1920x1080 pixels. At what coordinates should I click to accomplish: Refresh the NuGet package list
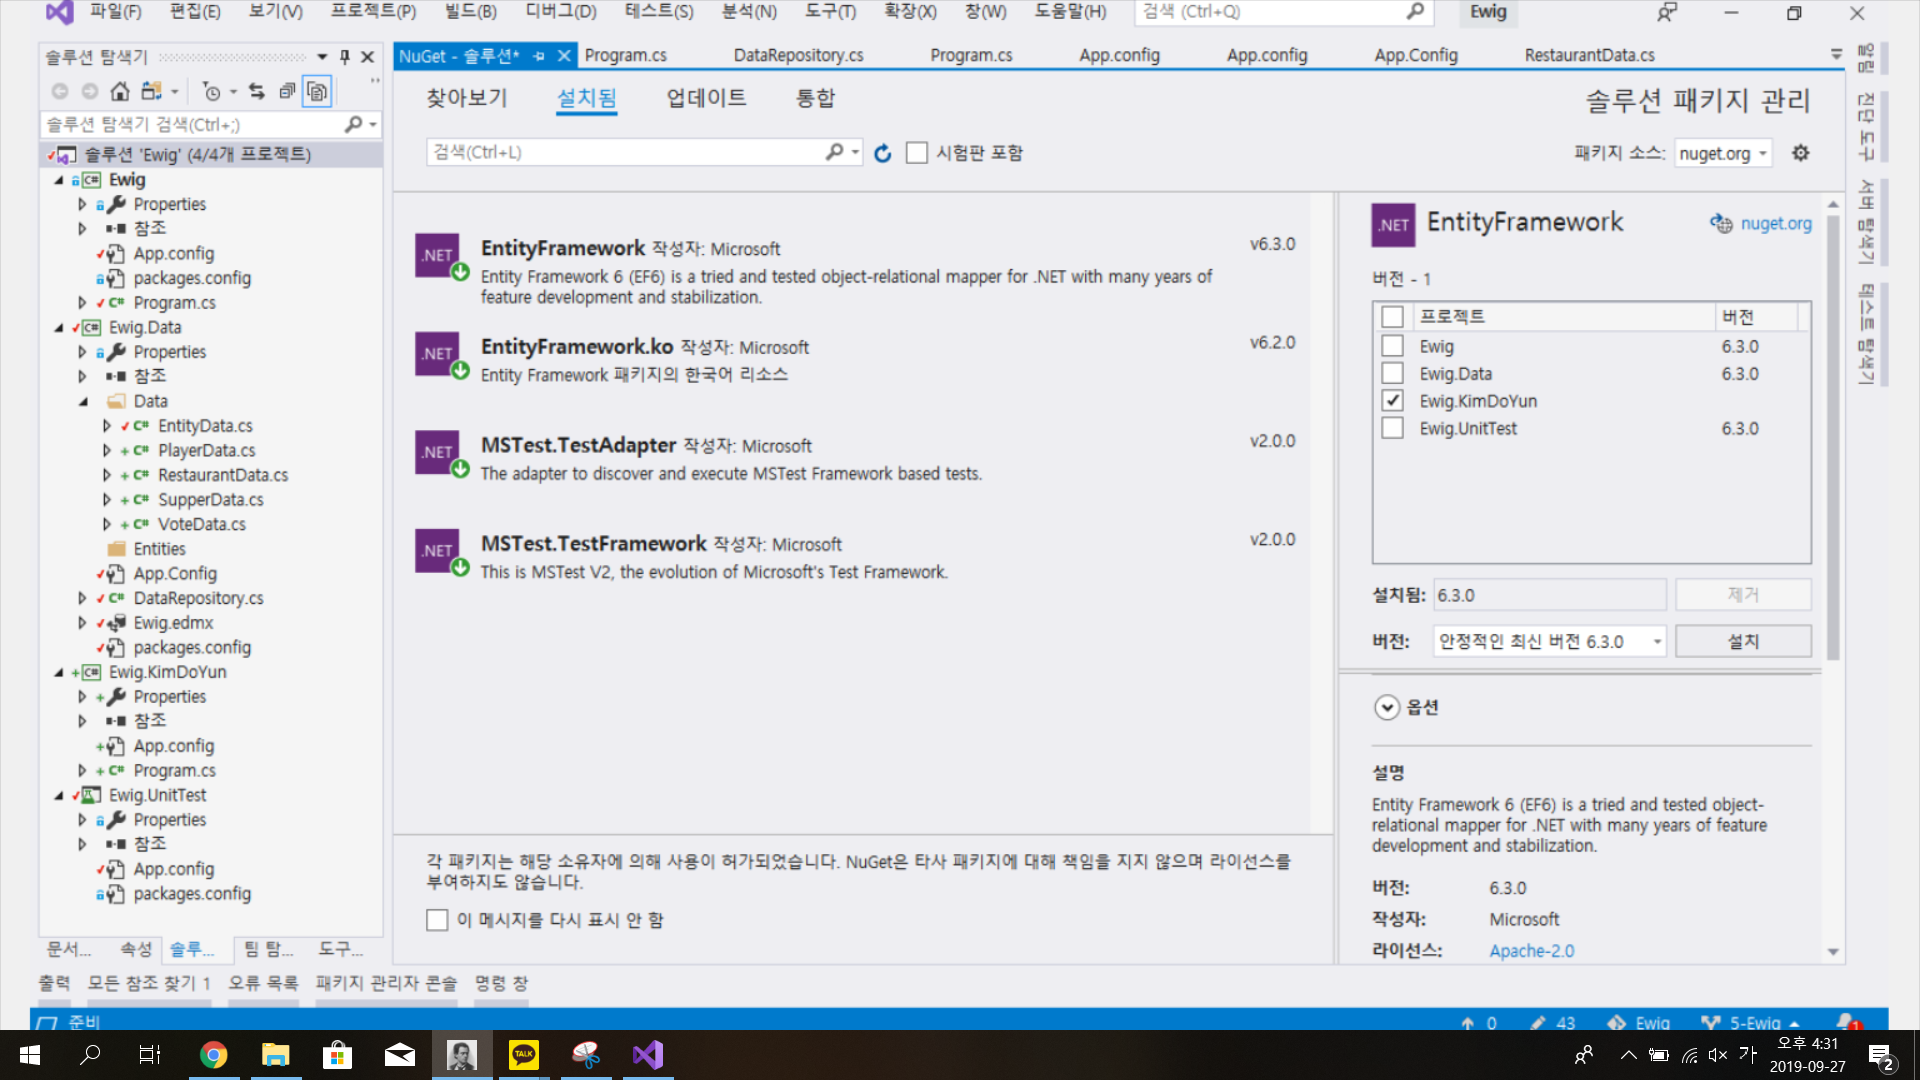coord(882,153)
